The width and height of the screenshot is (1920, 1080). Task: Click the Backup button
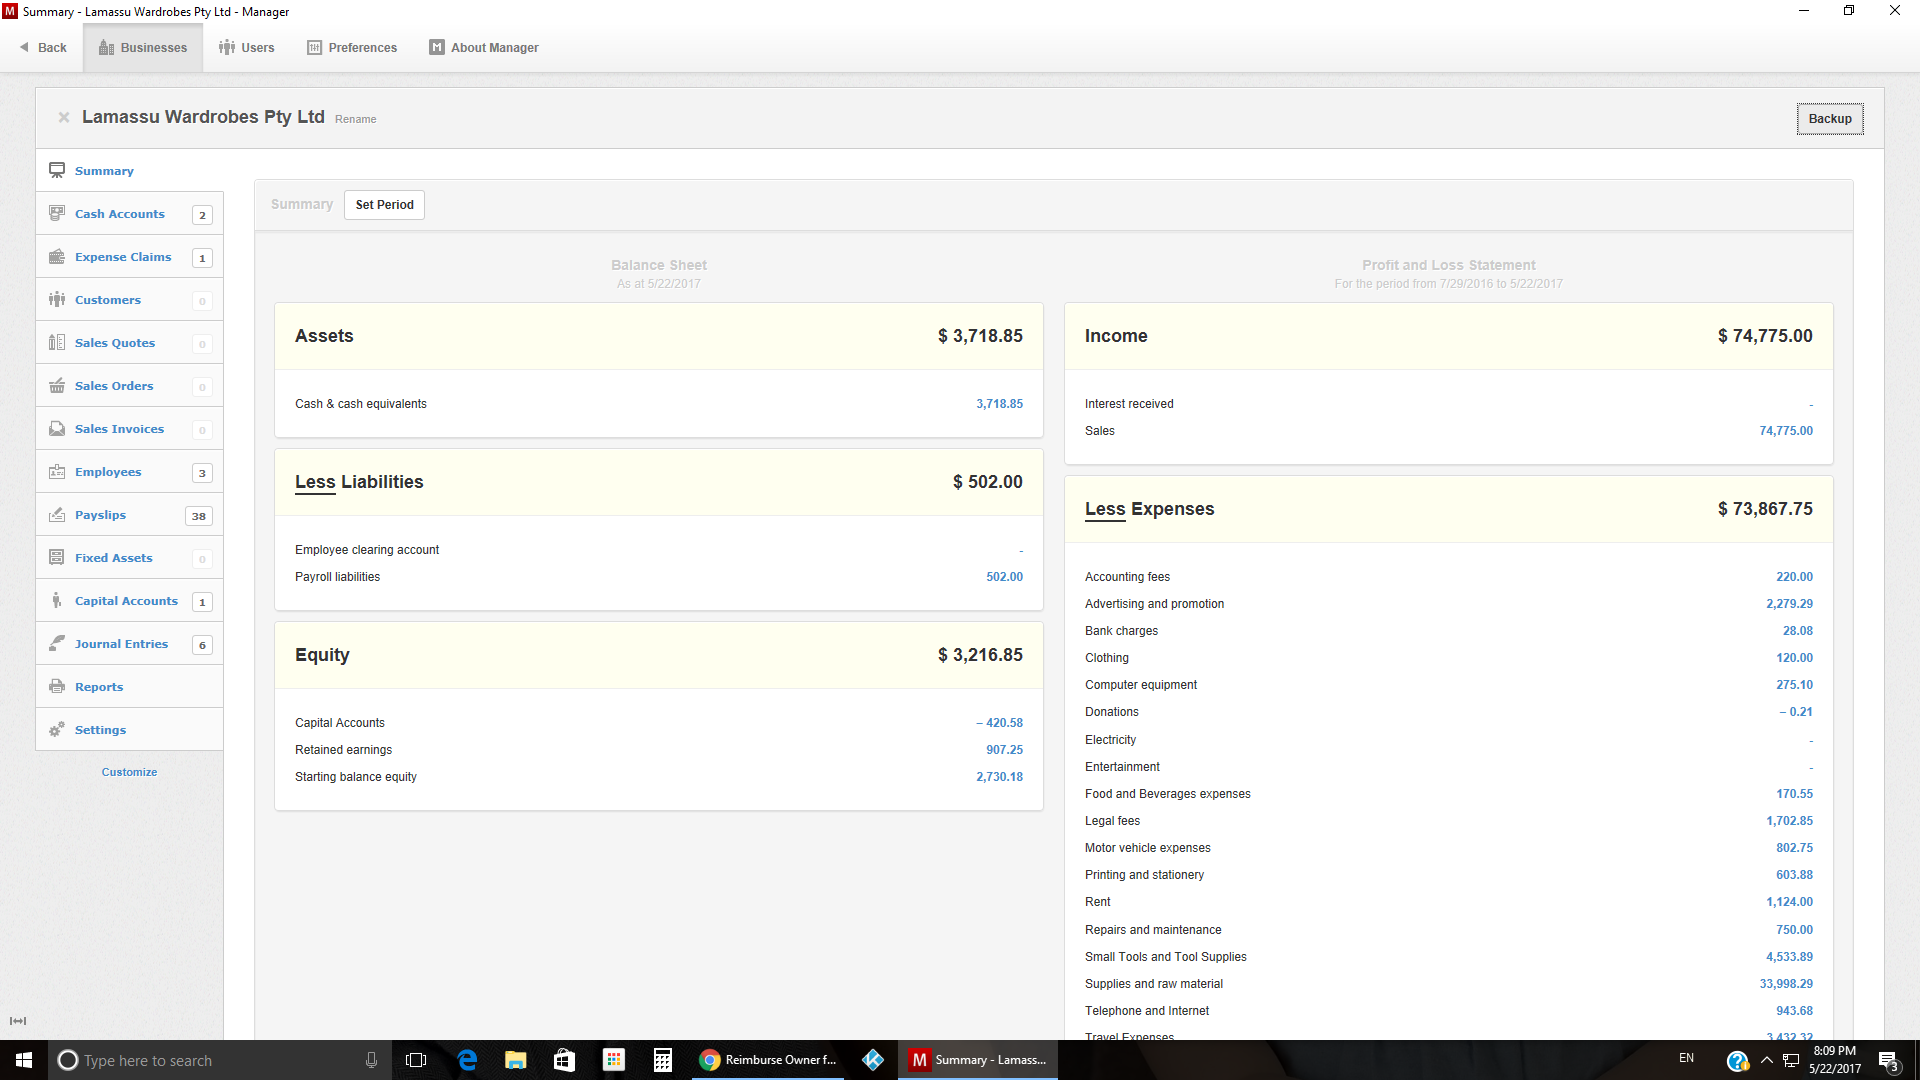[1830, 118]
